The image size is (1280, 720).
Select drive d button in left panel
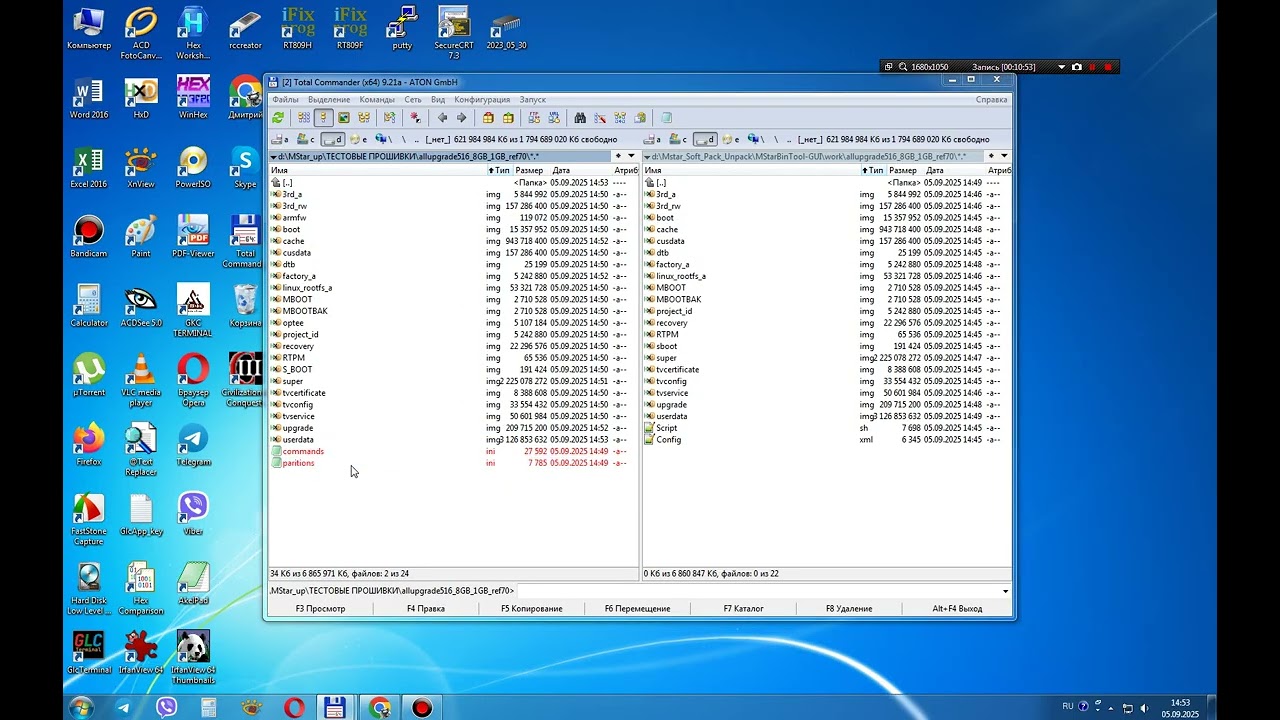coord(333,140)
